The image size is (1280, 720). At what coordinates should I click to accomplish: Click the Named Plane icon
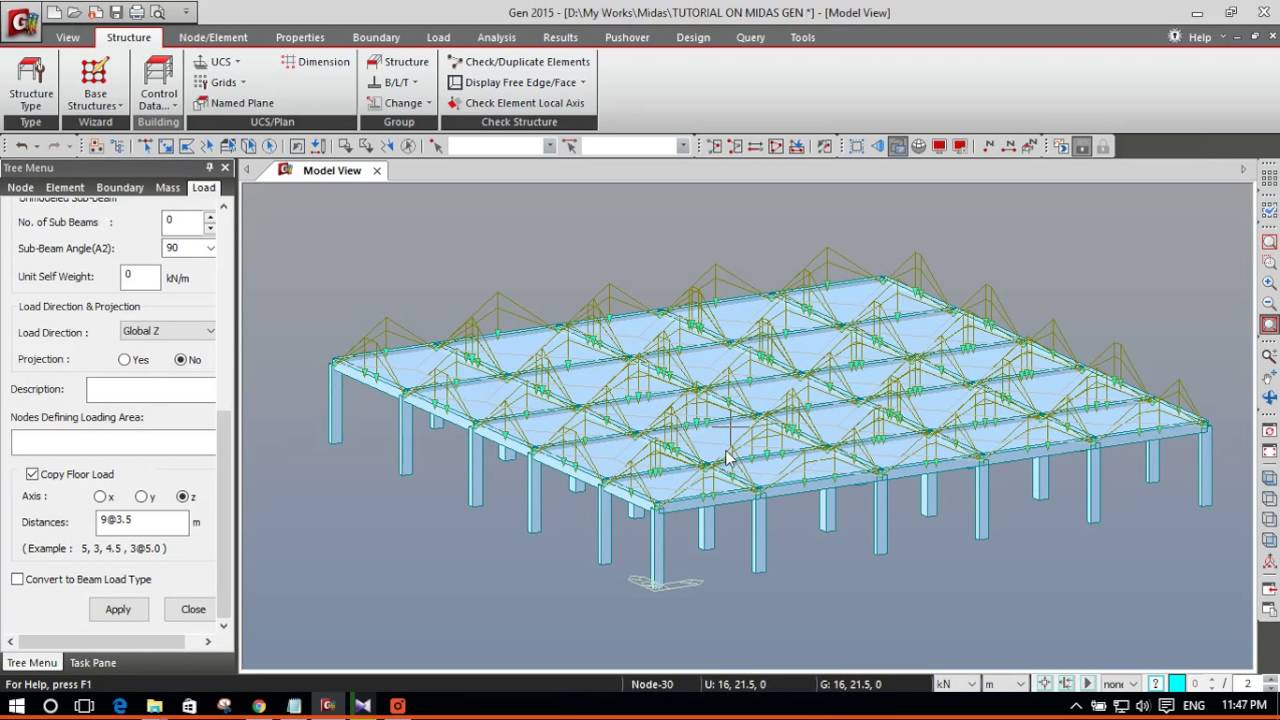click(234, 103)
